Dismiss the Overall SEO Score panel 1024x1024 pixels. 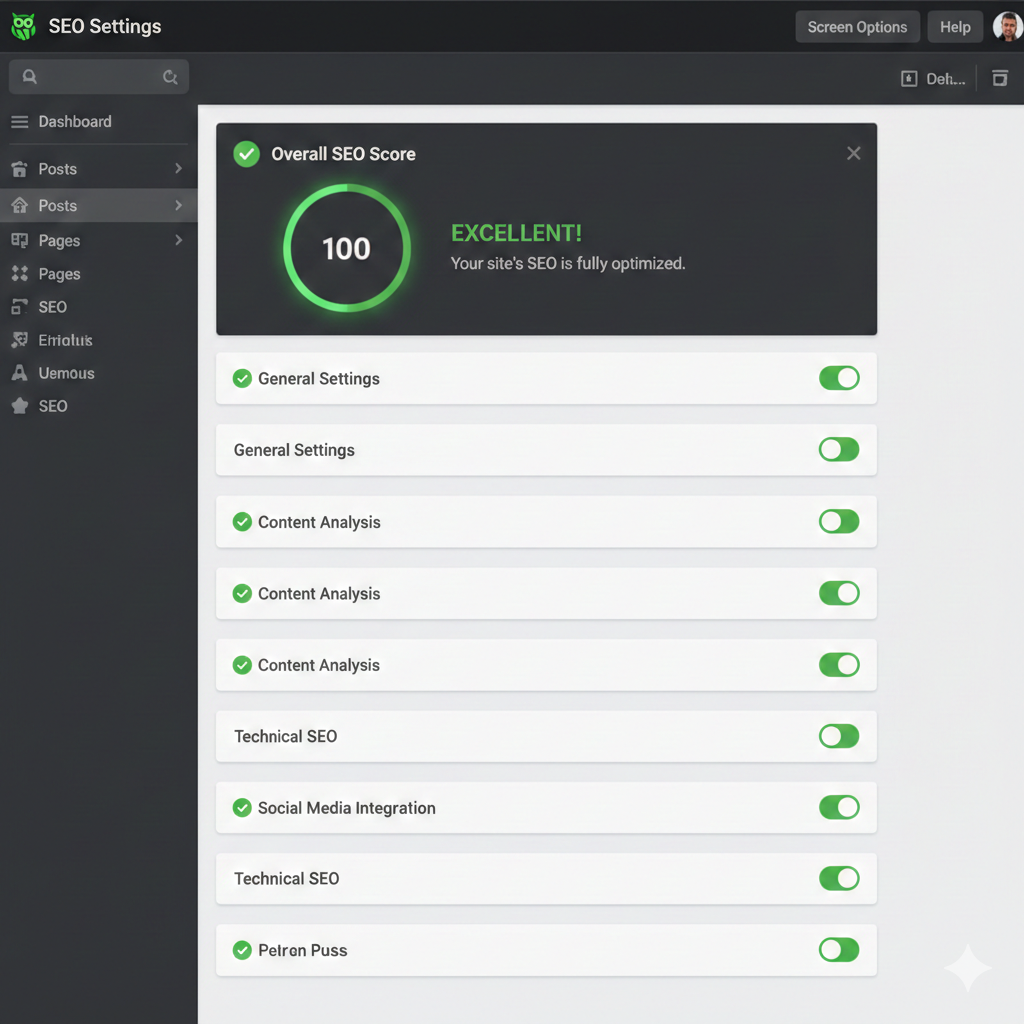[853, 153]
